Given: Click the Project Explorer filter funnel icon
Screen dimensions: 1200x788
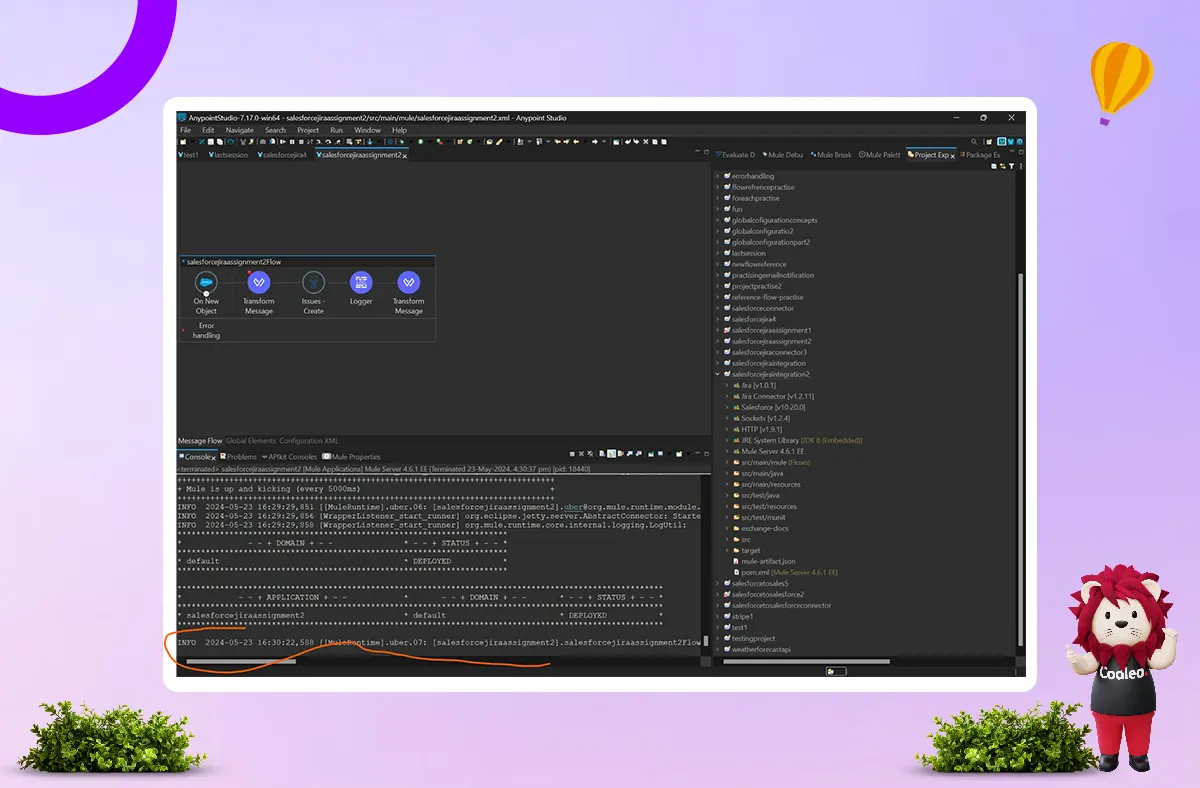Looking at the screenshot, I should click(x=1013, y=166).
